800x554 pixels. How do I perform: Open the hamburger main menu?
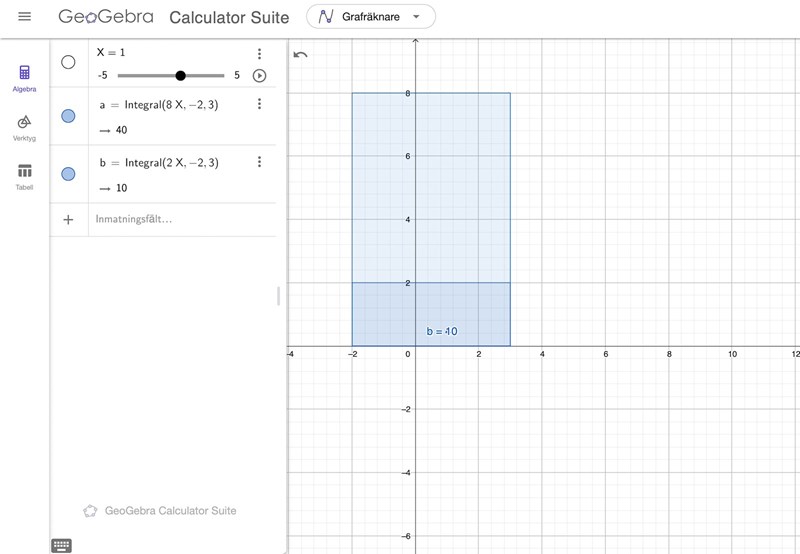coord(25,17)
